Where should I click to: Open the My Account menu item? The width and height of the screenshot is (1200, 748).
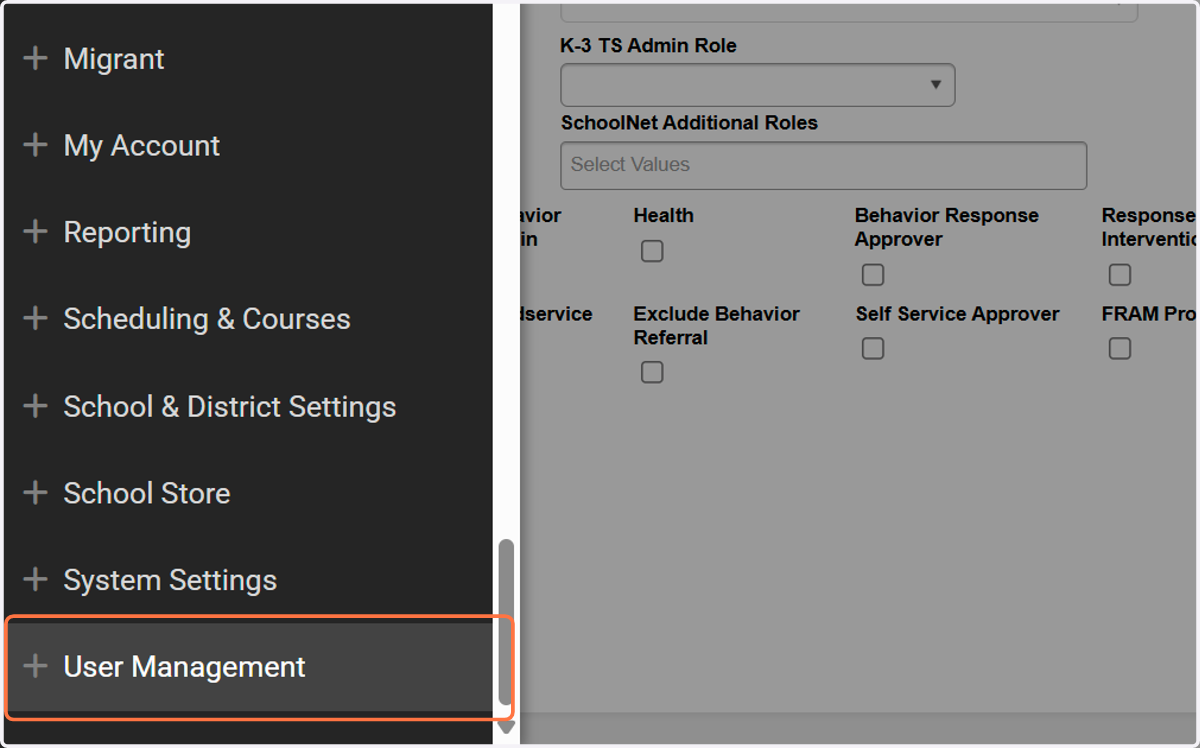(249, 145)
